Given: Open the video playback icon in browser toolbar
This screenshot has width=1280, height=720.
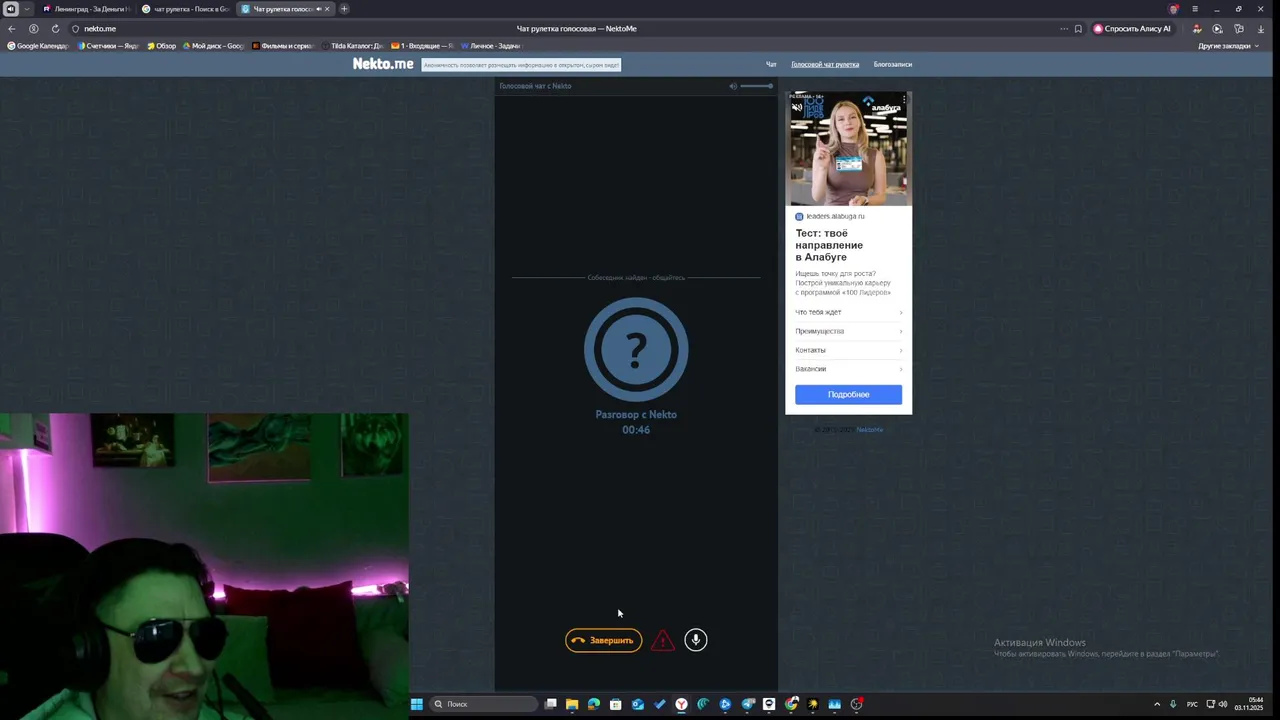Looking at the screenshot, I should [x=1217, y=29].
